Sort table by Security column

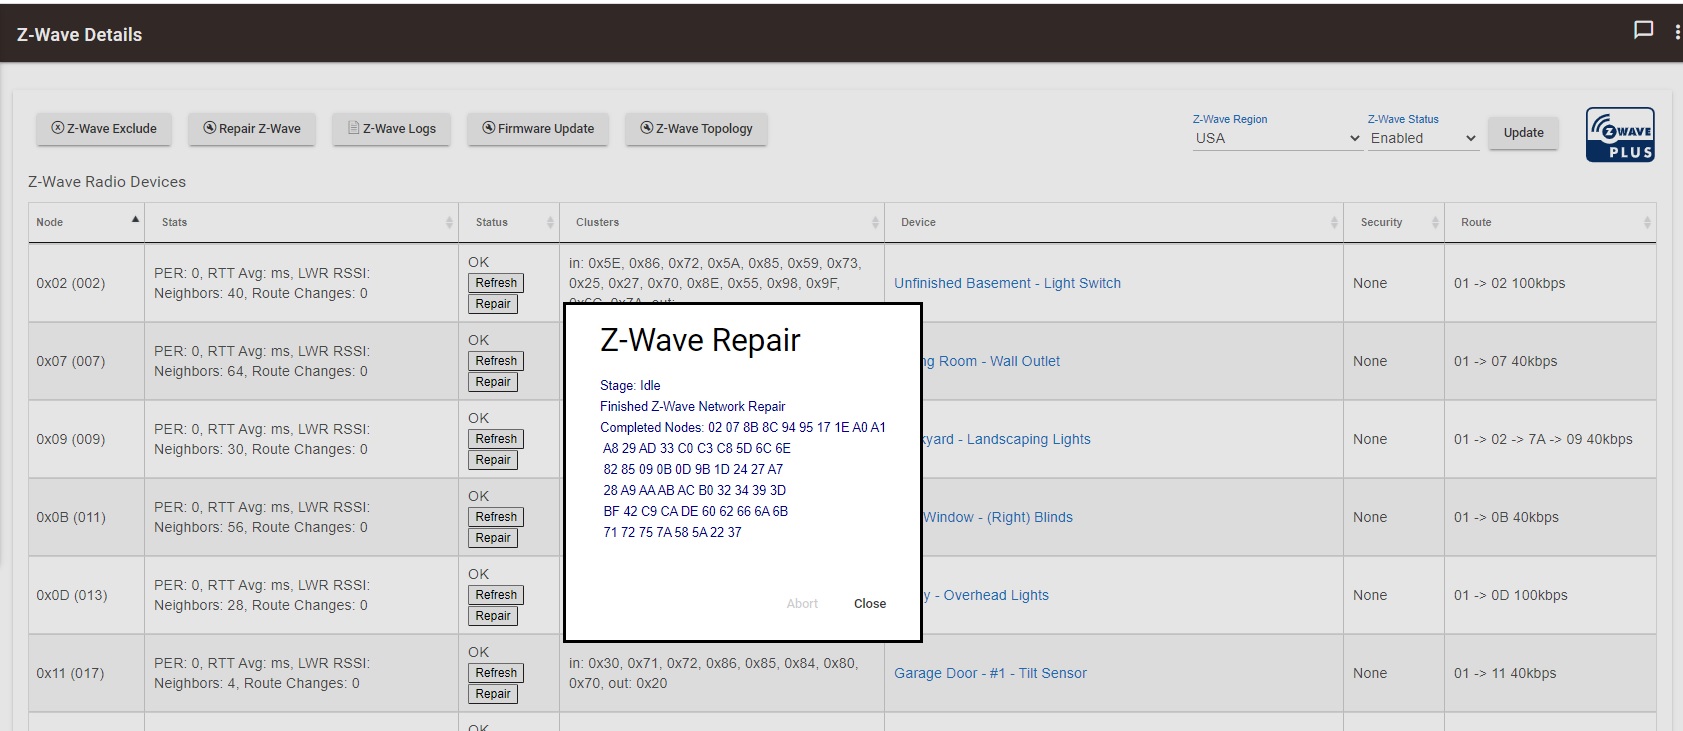click(x=1394, y=222)
